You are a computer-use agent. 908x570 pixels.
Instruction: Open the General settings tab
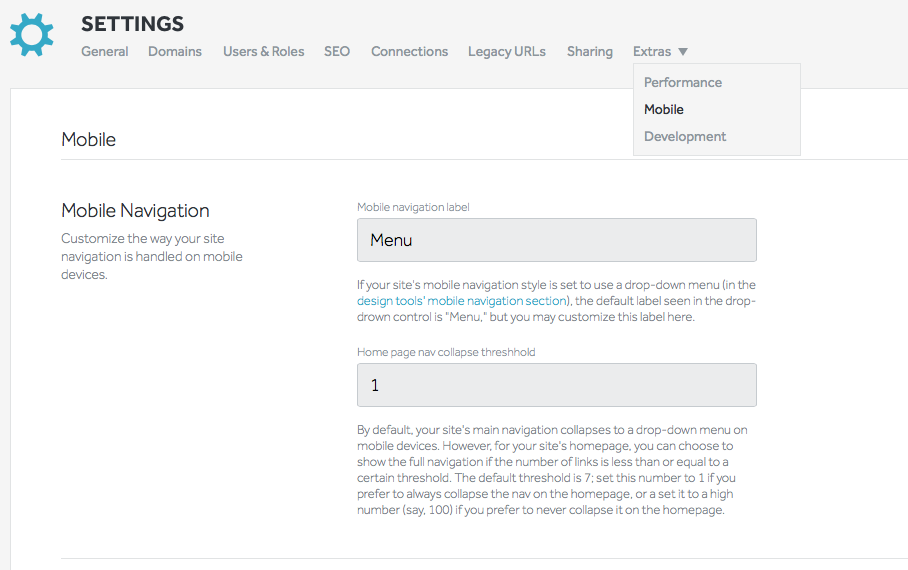point(105,51)
